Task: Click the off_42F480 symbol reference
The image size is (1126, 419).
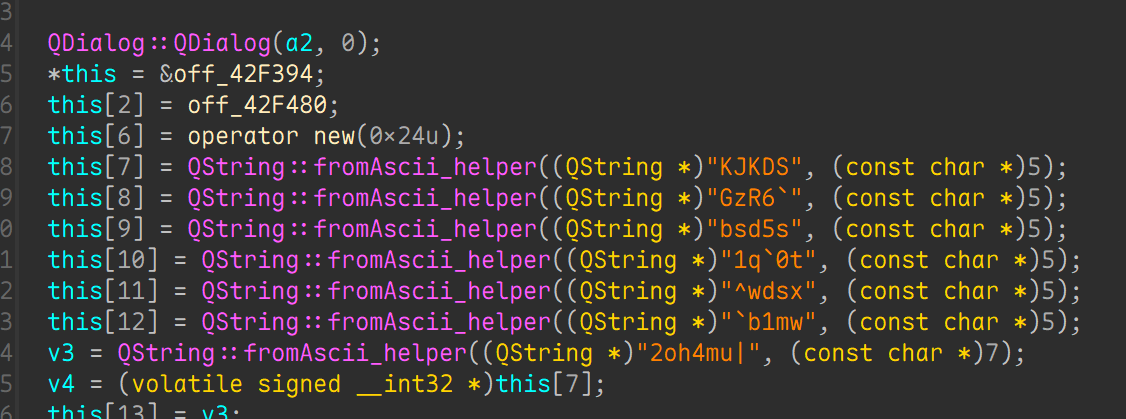Action: click(x=195, y=105)
